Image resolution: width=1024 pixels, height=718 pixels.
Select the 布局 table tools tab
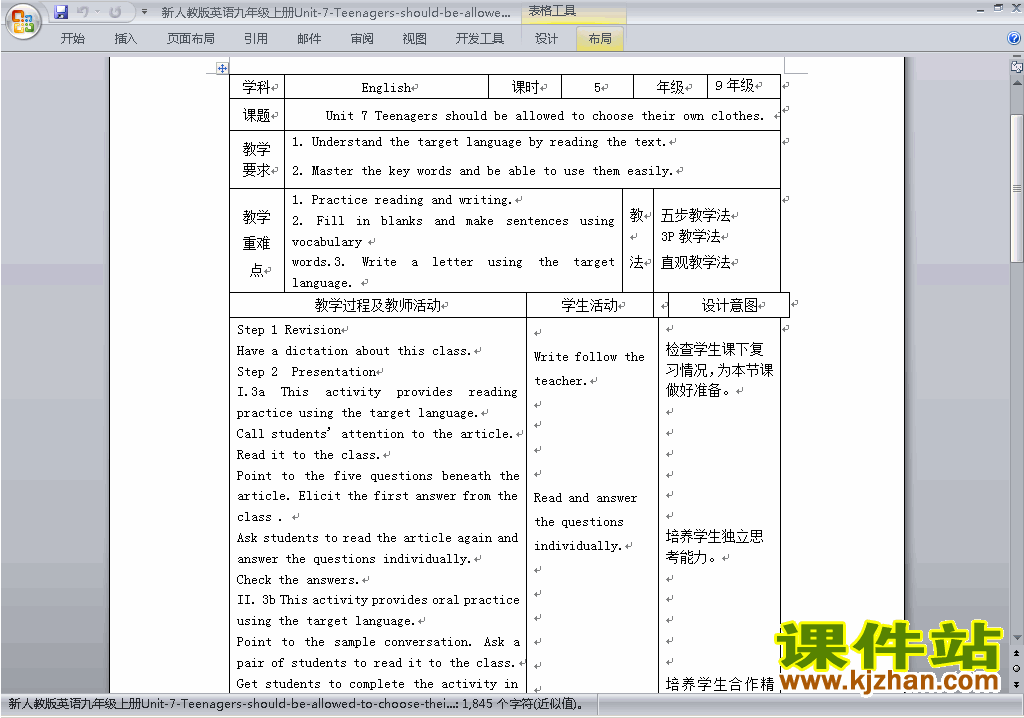600,39
